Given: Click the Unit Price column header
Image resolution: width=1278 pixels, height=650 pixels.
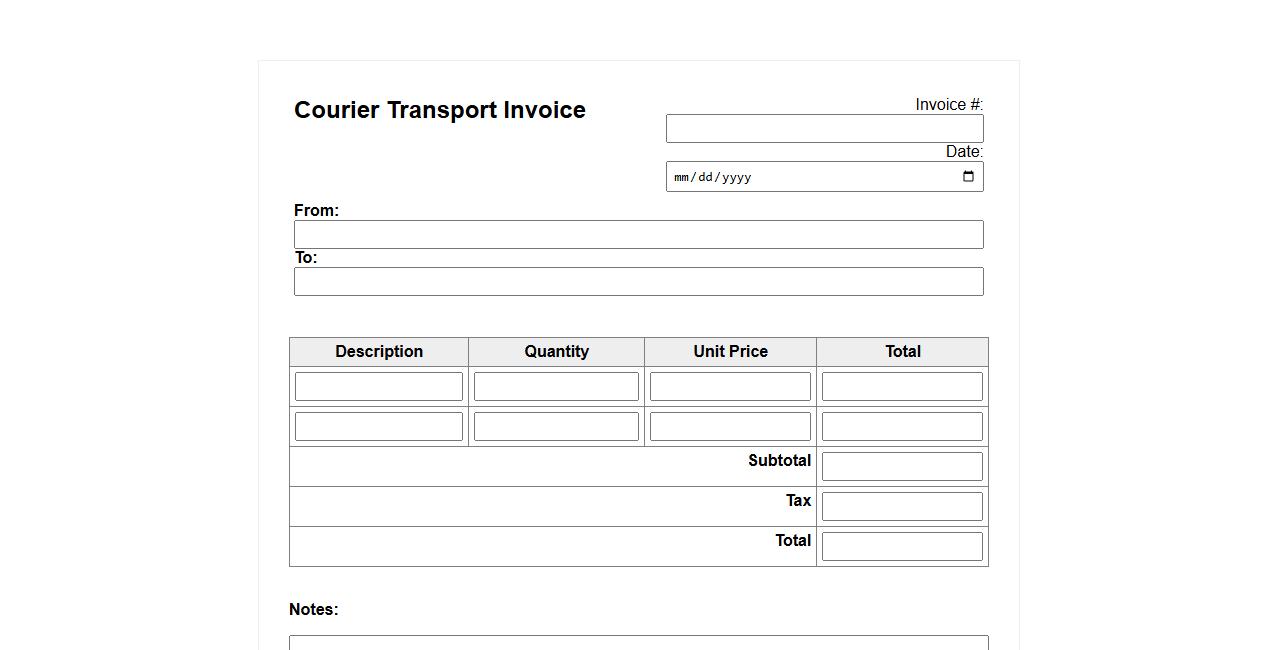Looking at the screenshot, I should click(x=730, y=352).
